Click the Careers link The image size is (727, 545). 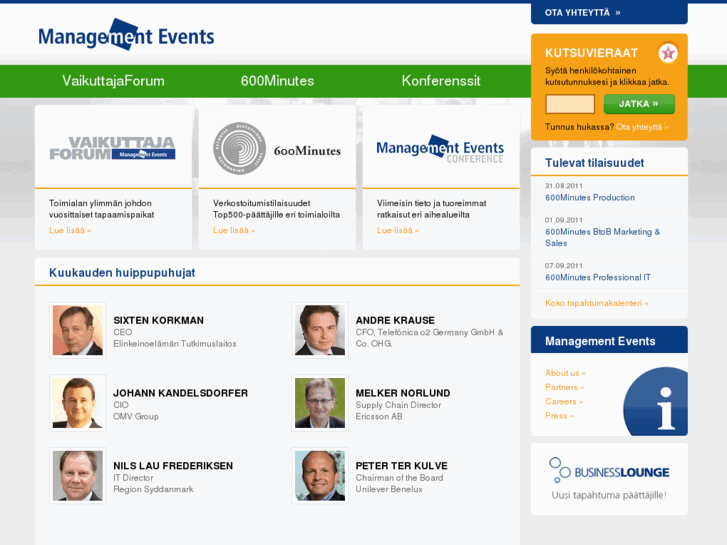(564, 402)
